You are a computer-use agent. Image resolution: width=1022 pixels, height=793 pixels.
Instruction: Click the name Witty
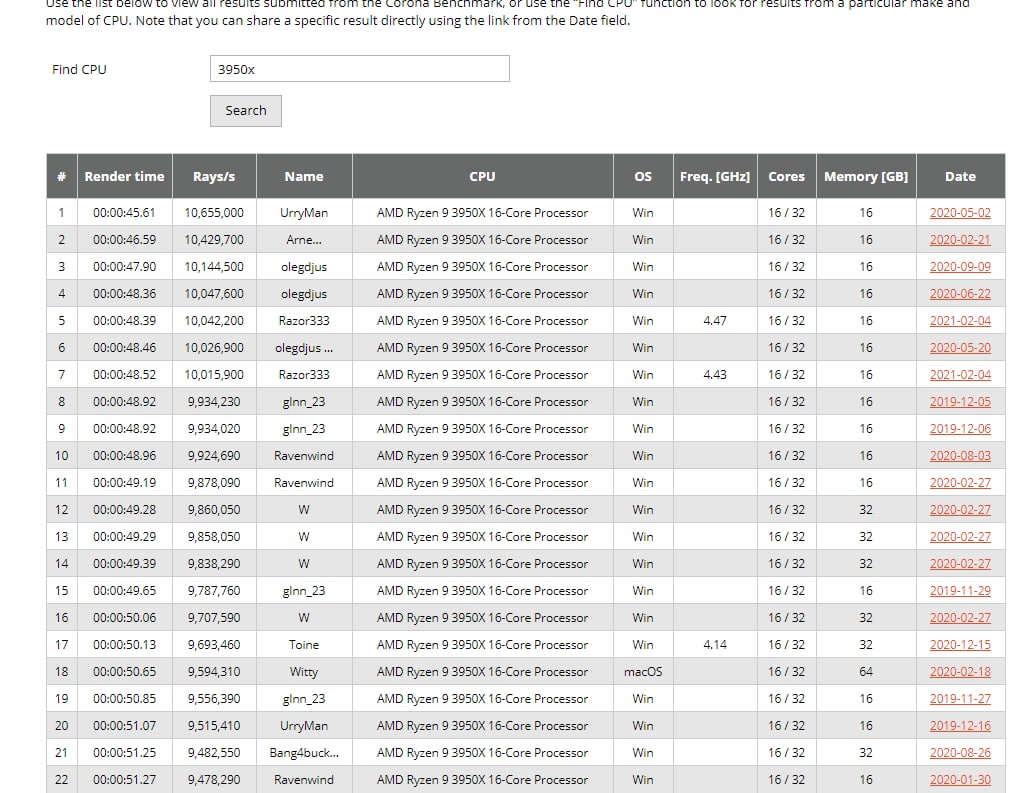tap(304, 672)
